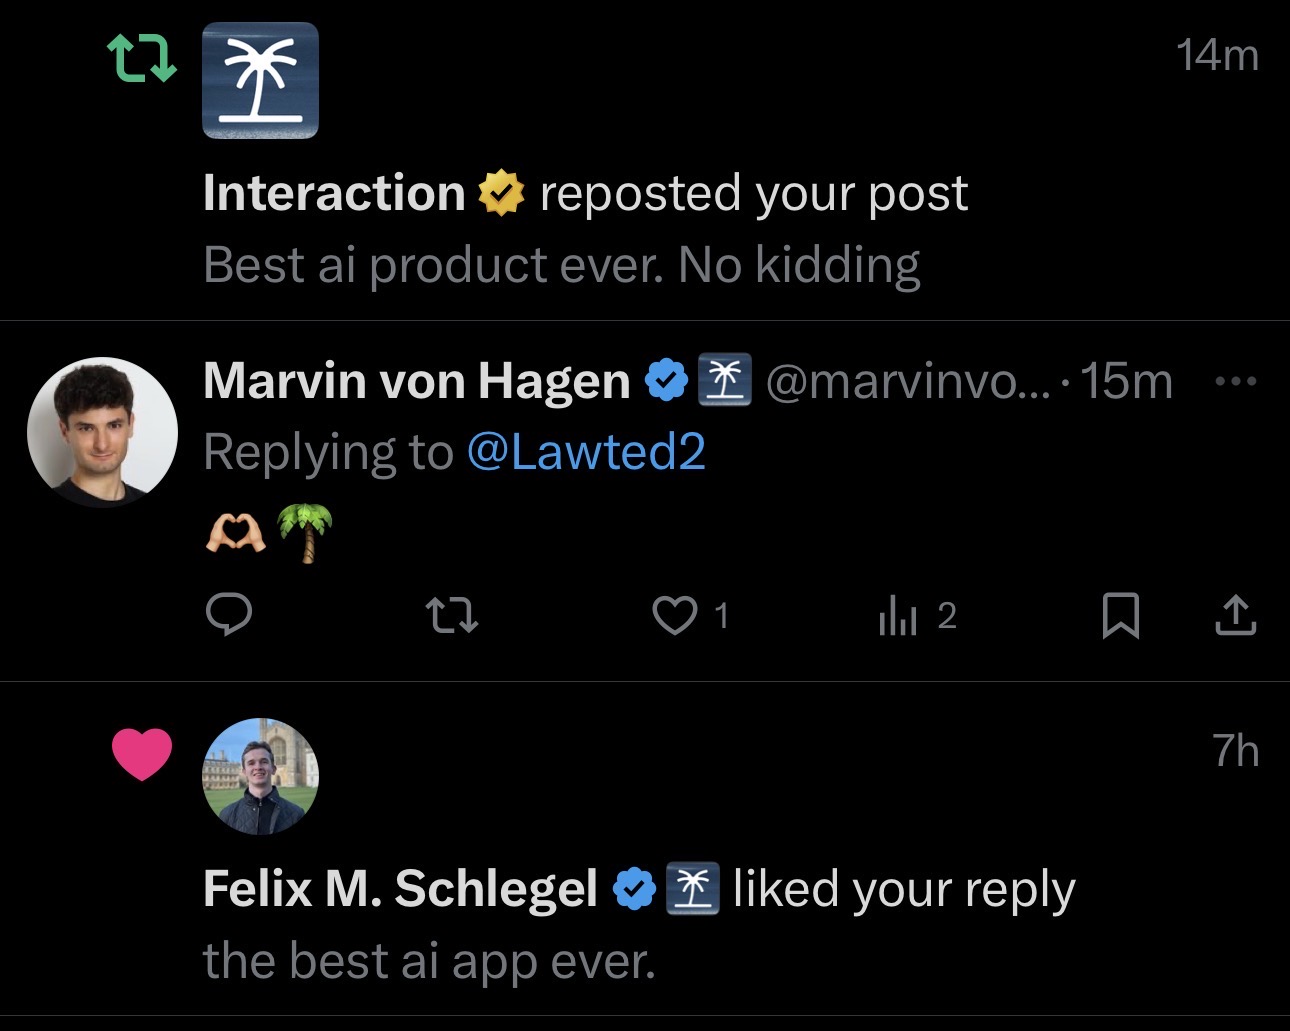Repost Marvin von Hagen's reply

tap(452, 615)
